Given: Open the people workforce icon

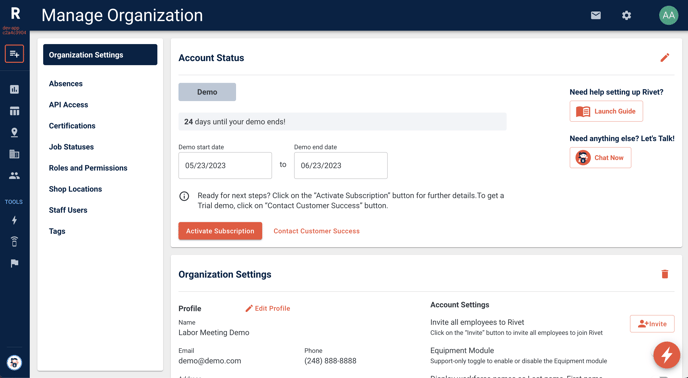Looking at the screenshot, I should click(x=14, y=176).
